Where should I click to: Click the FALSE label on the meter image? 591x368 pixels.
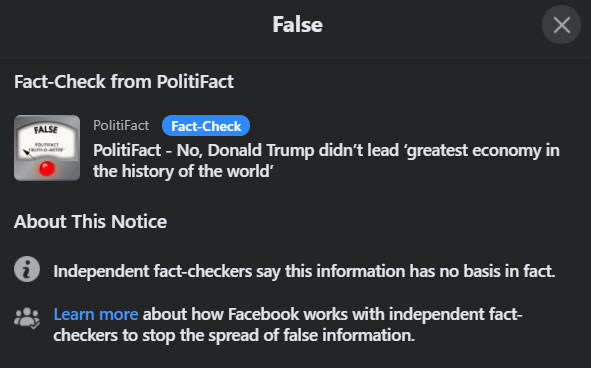coord(46,130)
